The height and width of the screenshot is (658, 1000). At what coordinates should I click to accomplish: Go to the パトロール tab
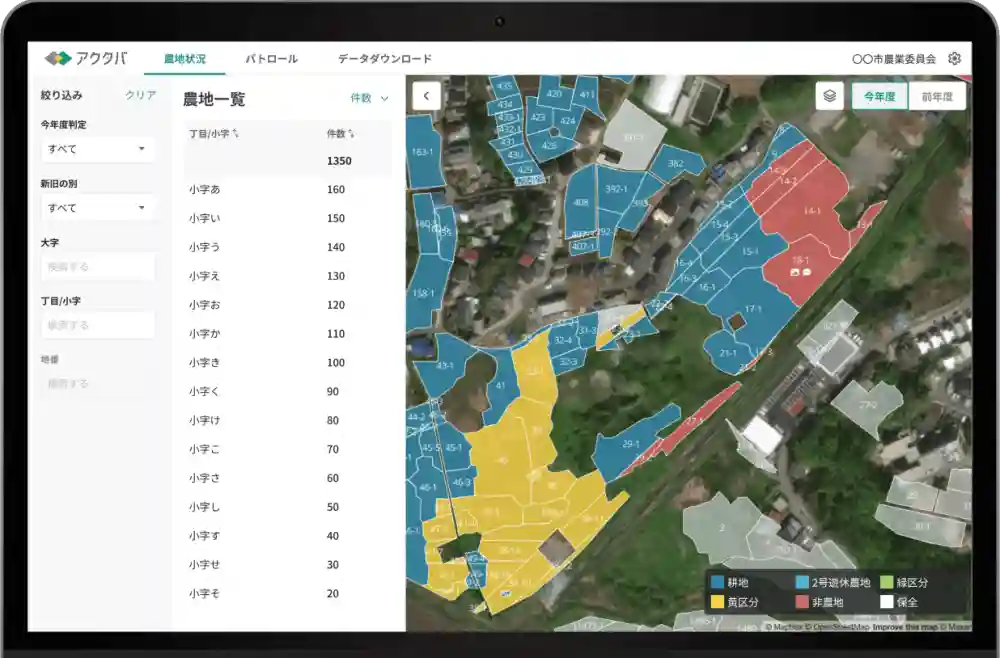click(271, 59)
